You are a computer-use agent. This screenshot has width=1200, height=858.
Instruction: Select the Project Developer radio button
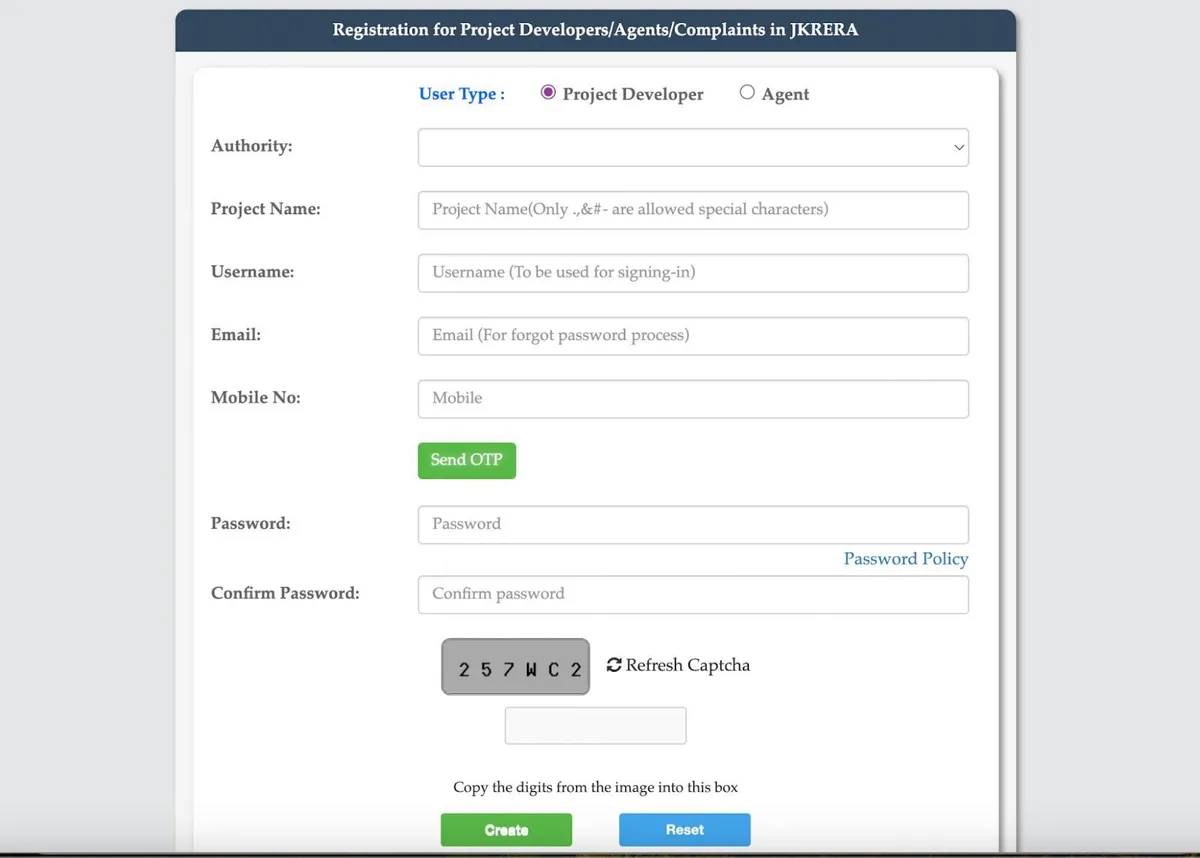pyautogui.click(x=548, y=93)
